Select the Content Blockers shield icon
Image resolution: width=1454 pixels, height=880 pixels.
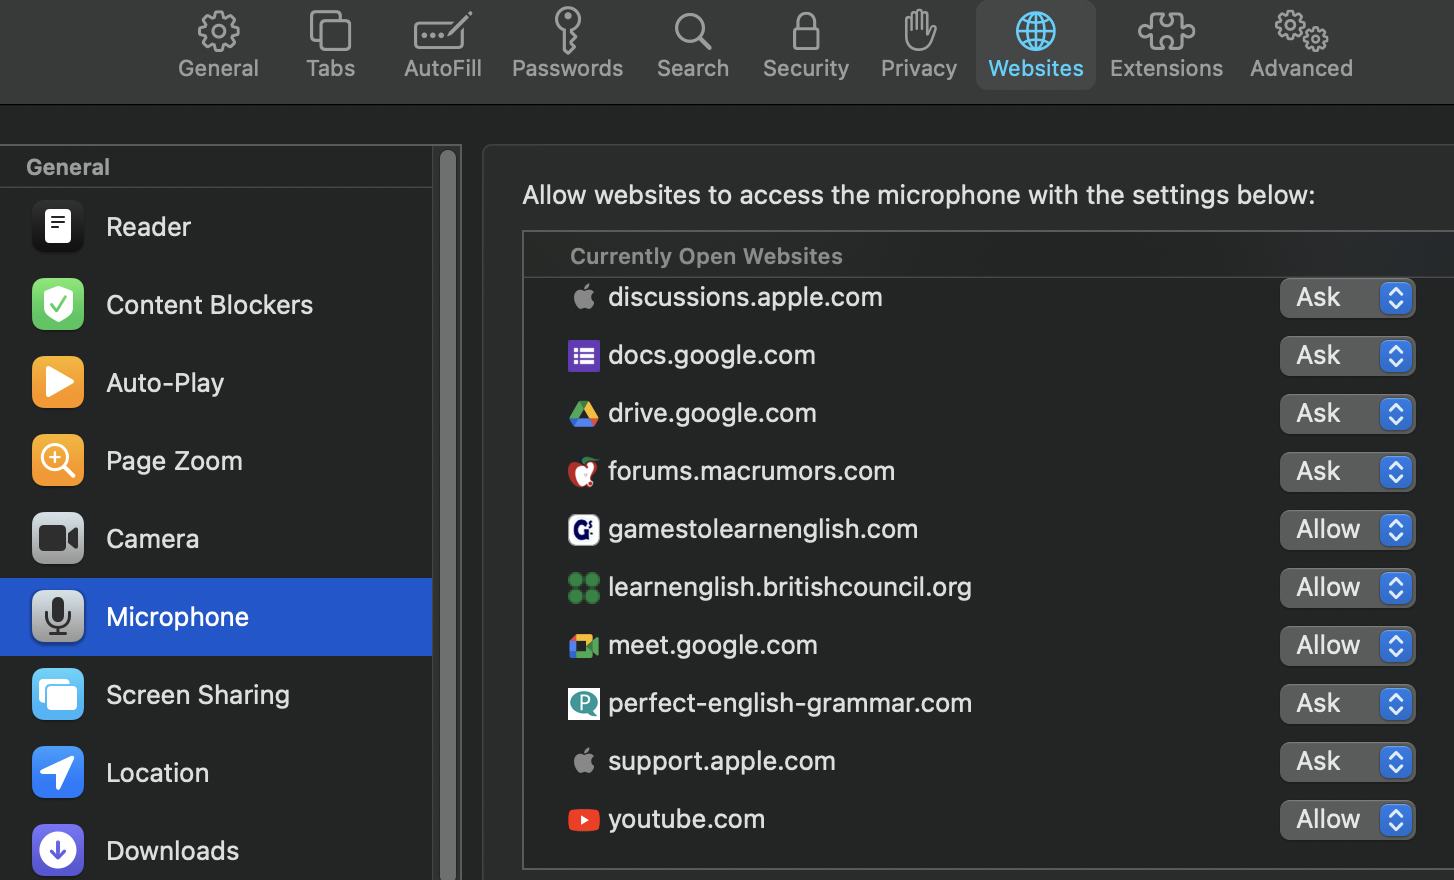(x=58, y=304)
